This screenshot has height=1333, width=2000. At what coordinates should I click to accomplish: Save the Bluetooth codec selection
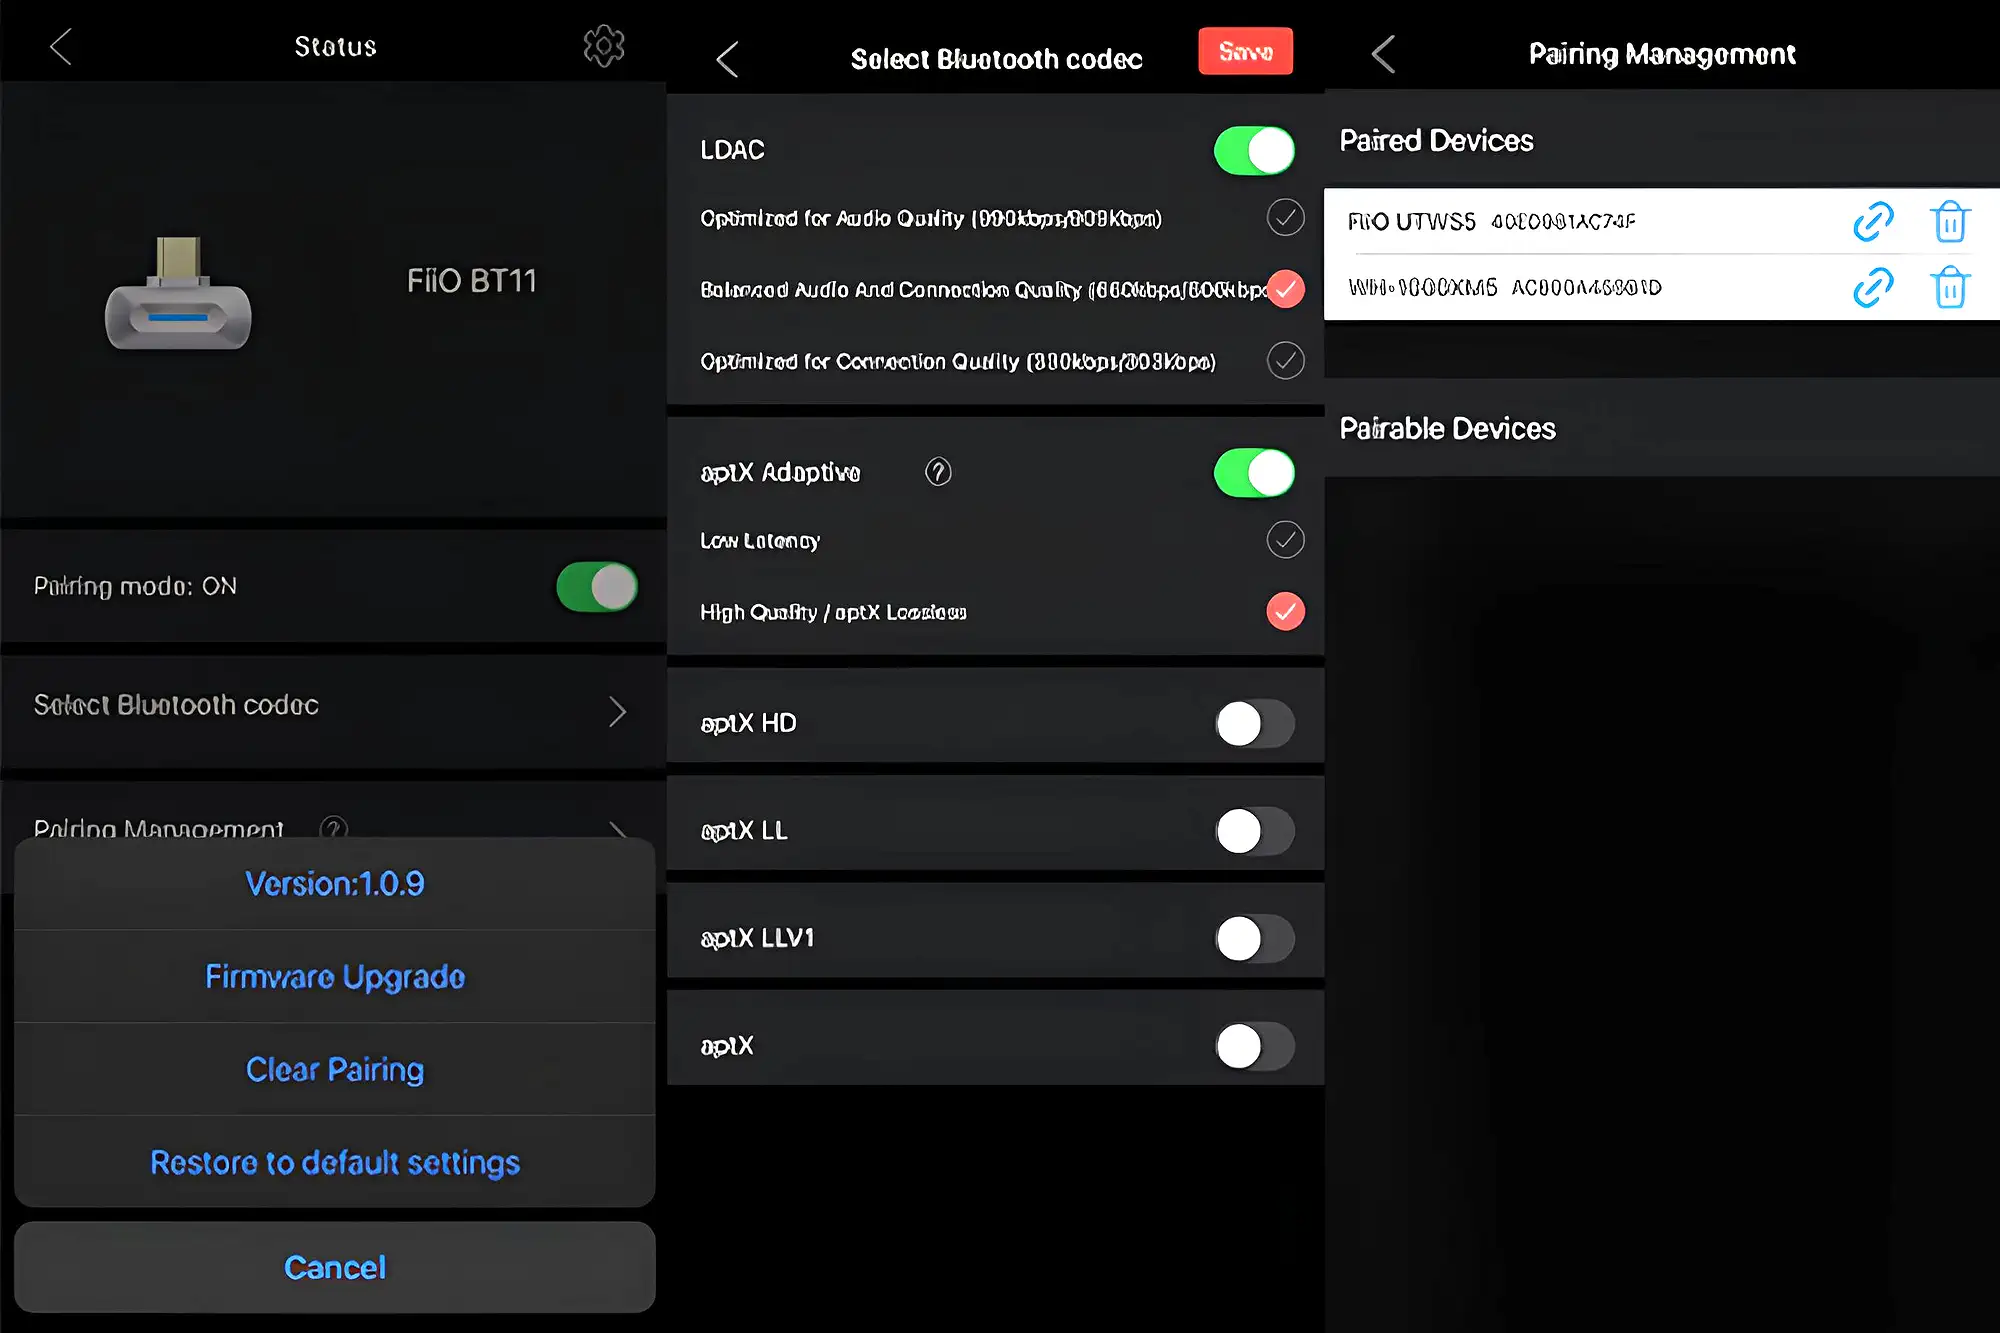tap(1245, 51)
